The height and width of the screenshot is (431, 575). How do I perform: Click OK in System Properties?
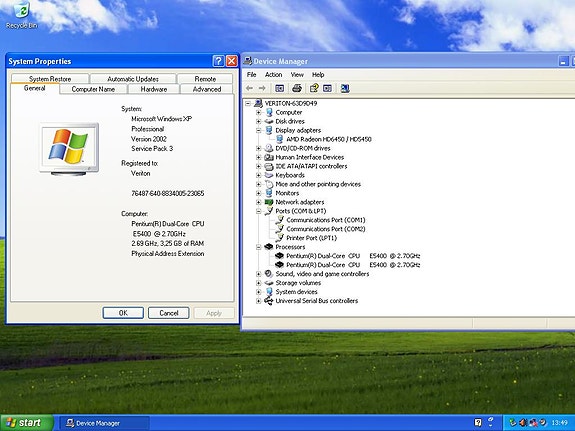click(123, 313)
